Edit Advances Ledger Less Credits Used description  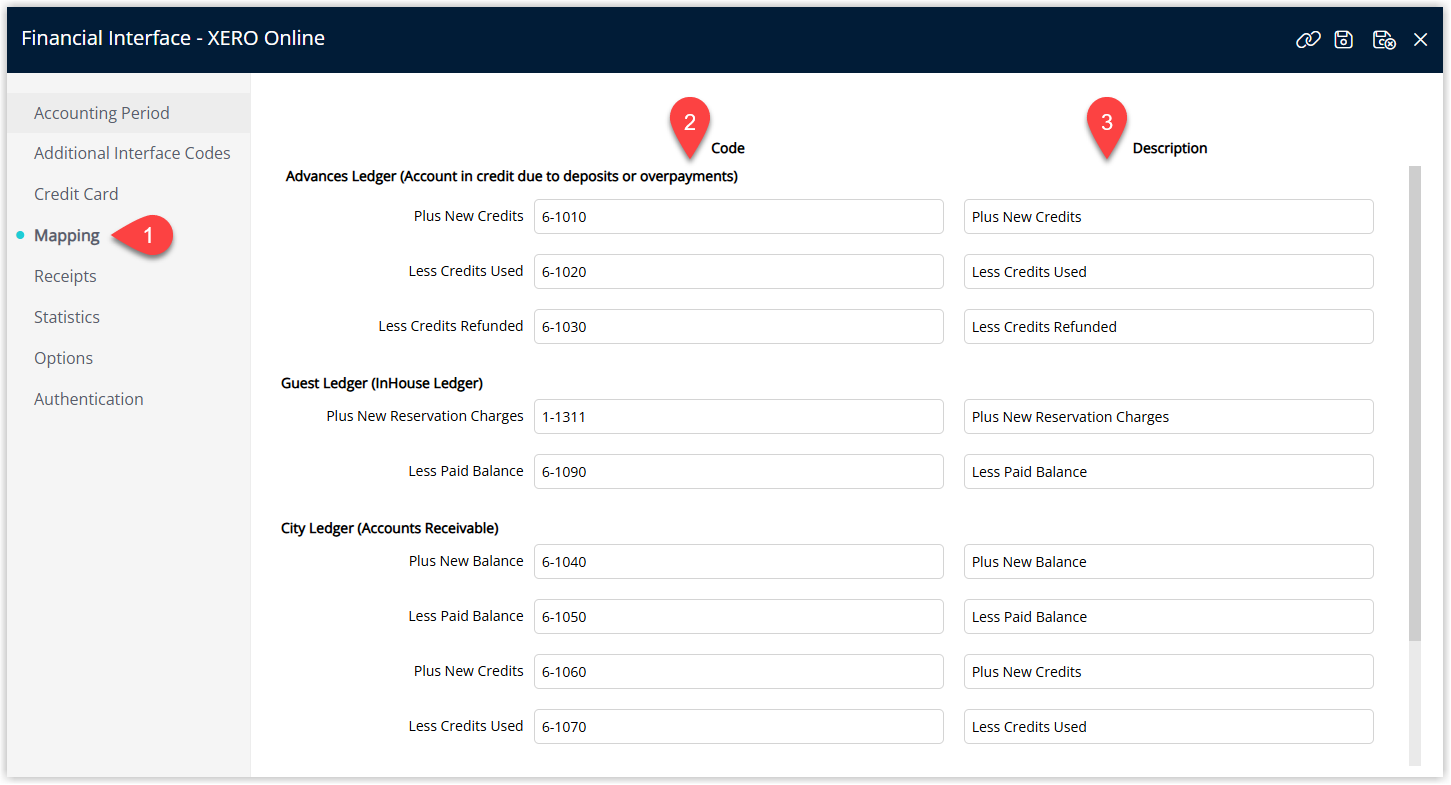pyautogui.click(x=1169, y=271)
